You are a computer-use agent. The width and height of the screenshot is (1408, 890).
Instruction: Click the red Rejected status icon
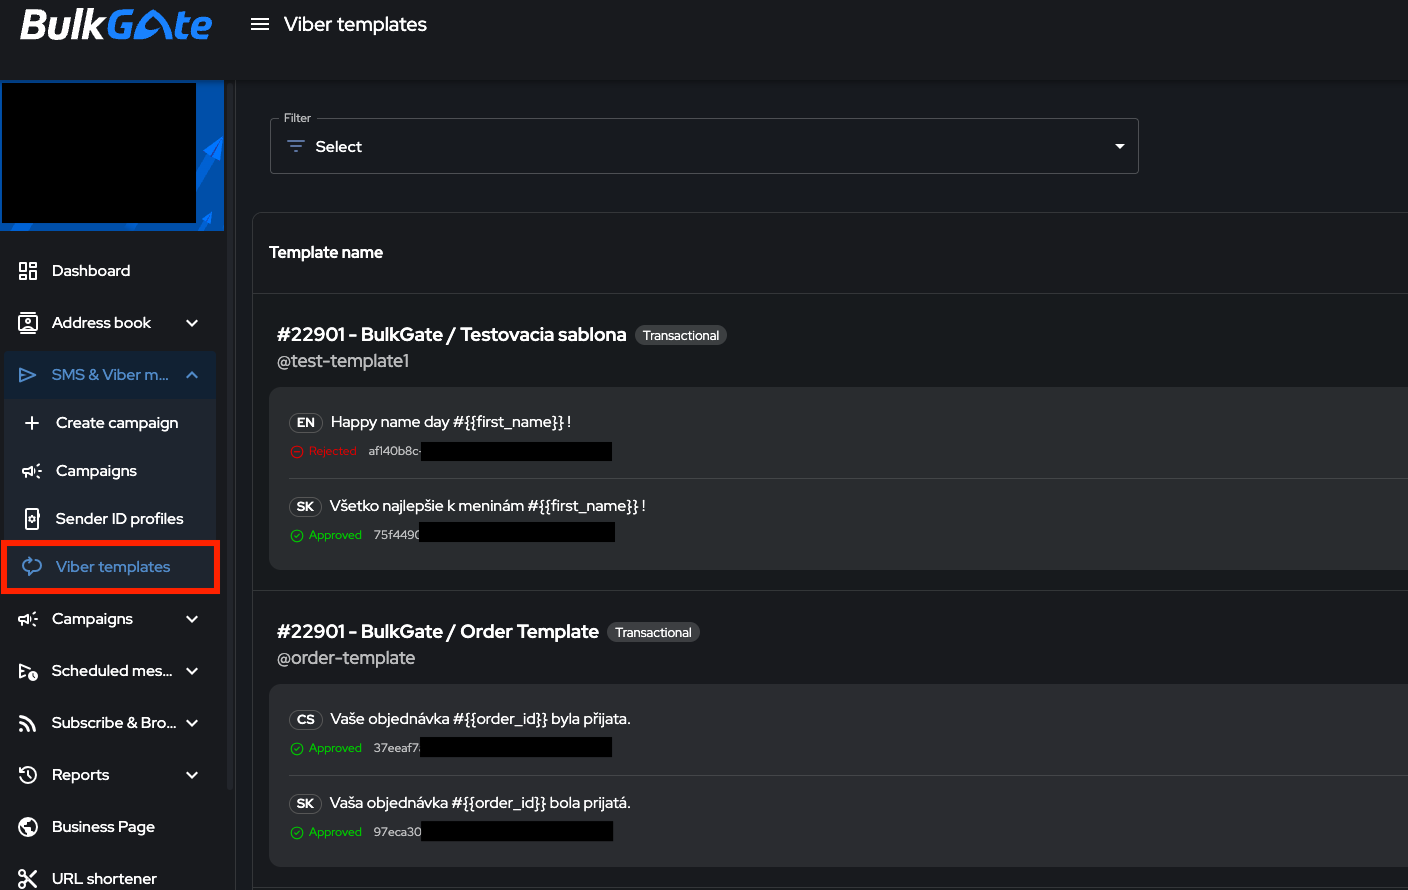[x=297, y=452]
